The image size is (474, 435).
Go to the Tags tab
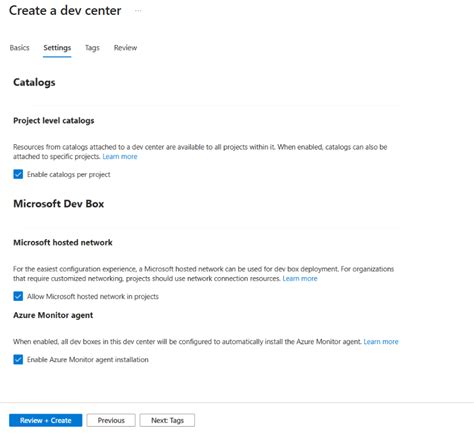(92, 48)
